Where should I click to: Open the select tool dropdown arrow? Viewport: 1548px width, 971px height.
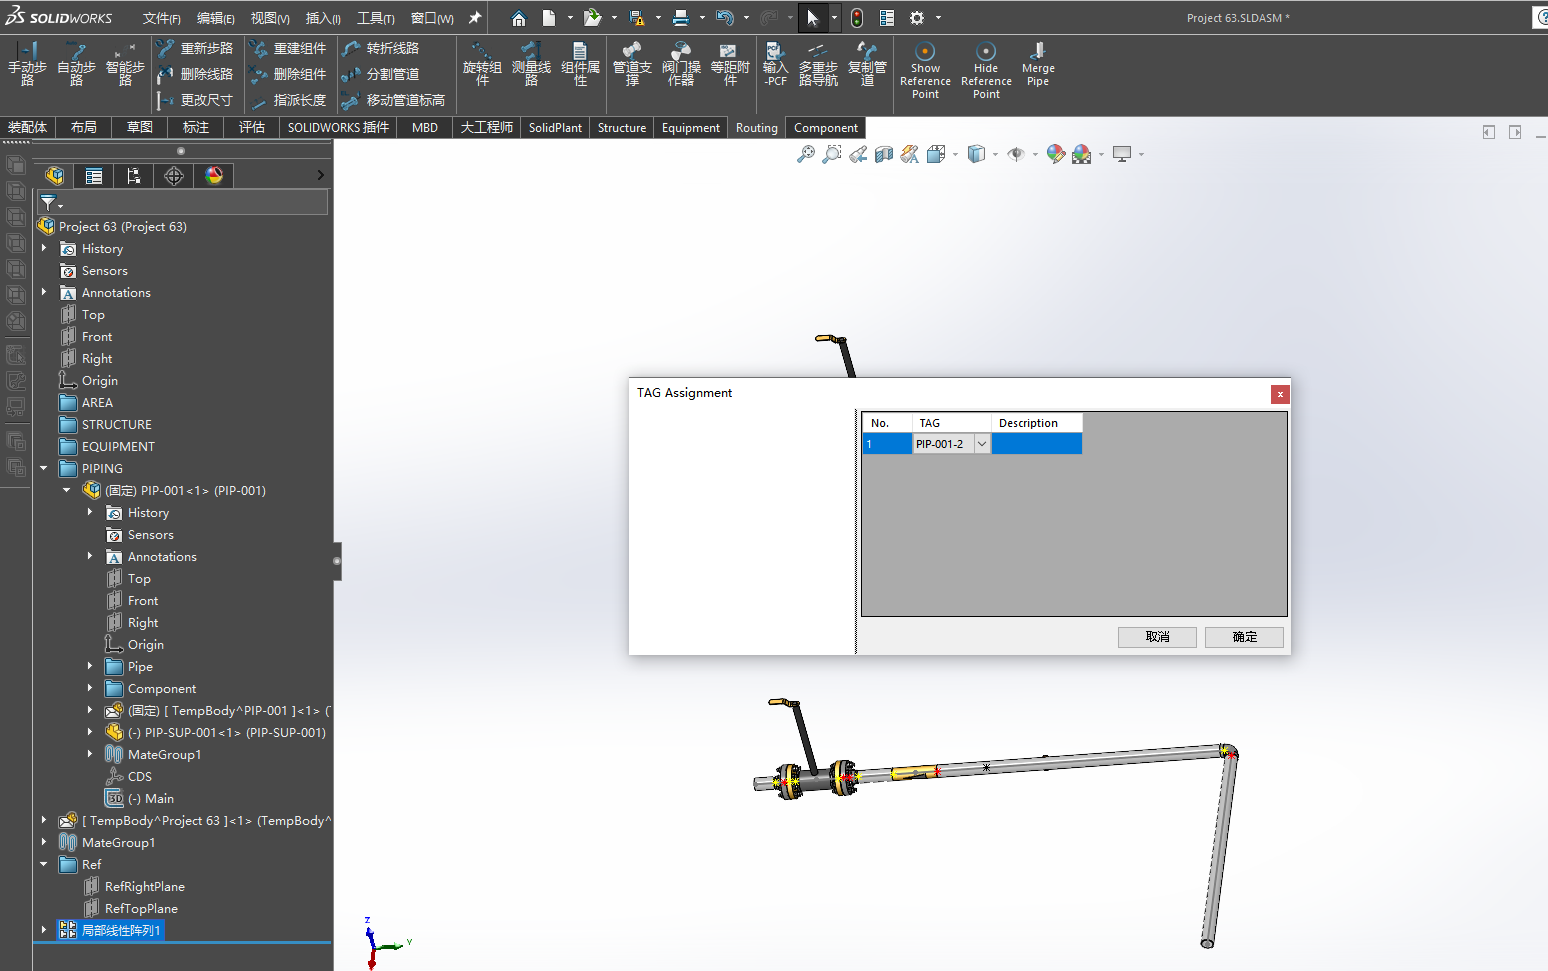click(834, 18)
